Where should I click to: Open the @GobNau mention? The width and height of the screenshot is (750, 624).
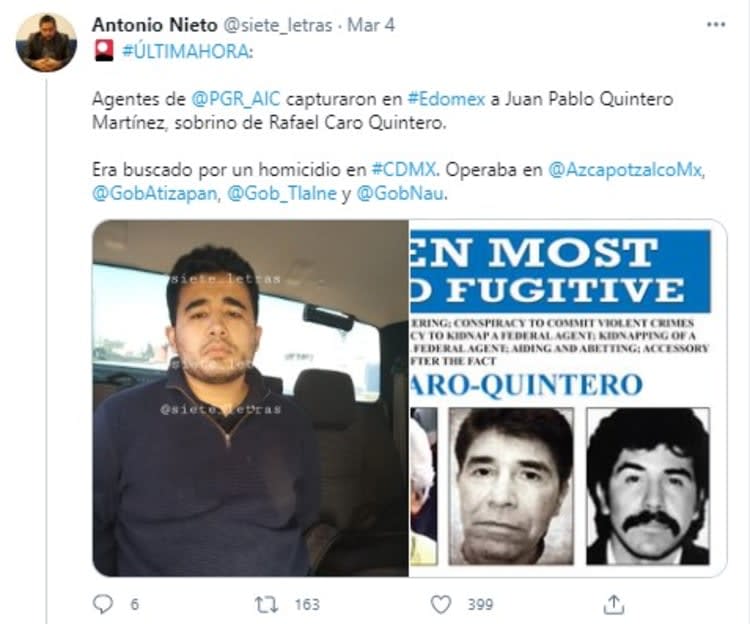point(402,194)
